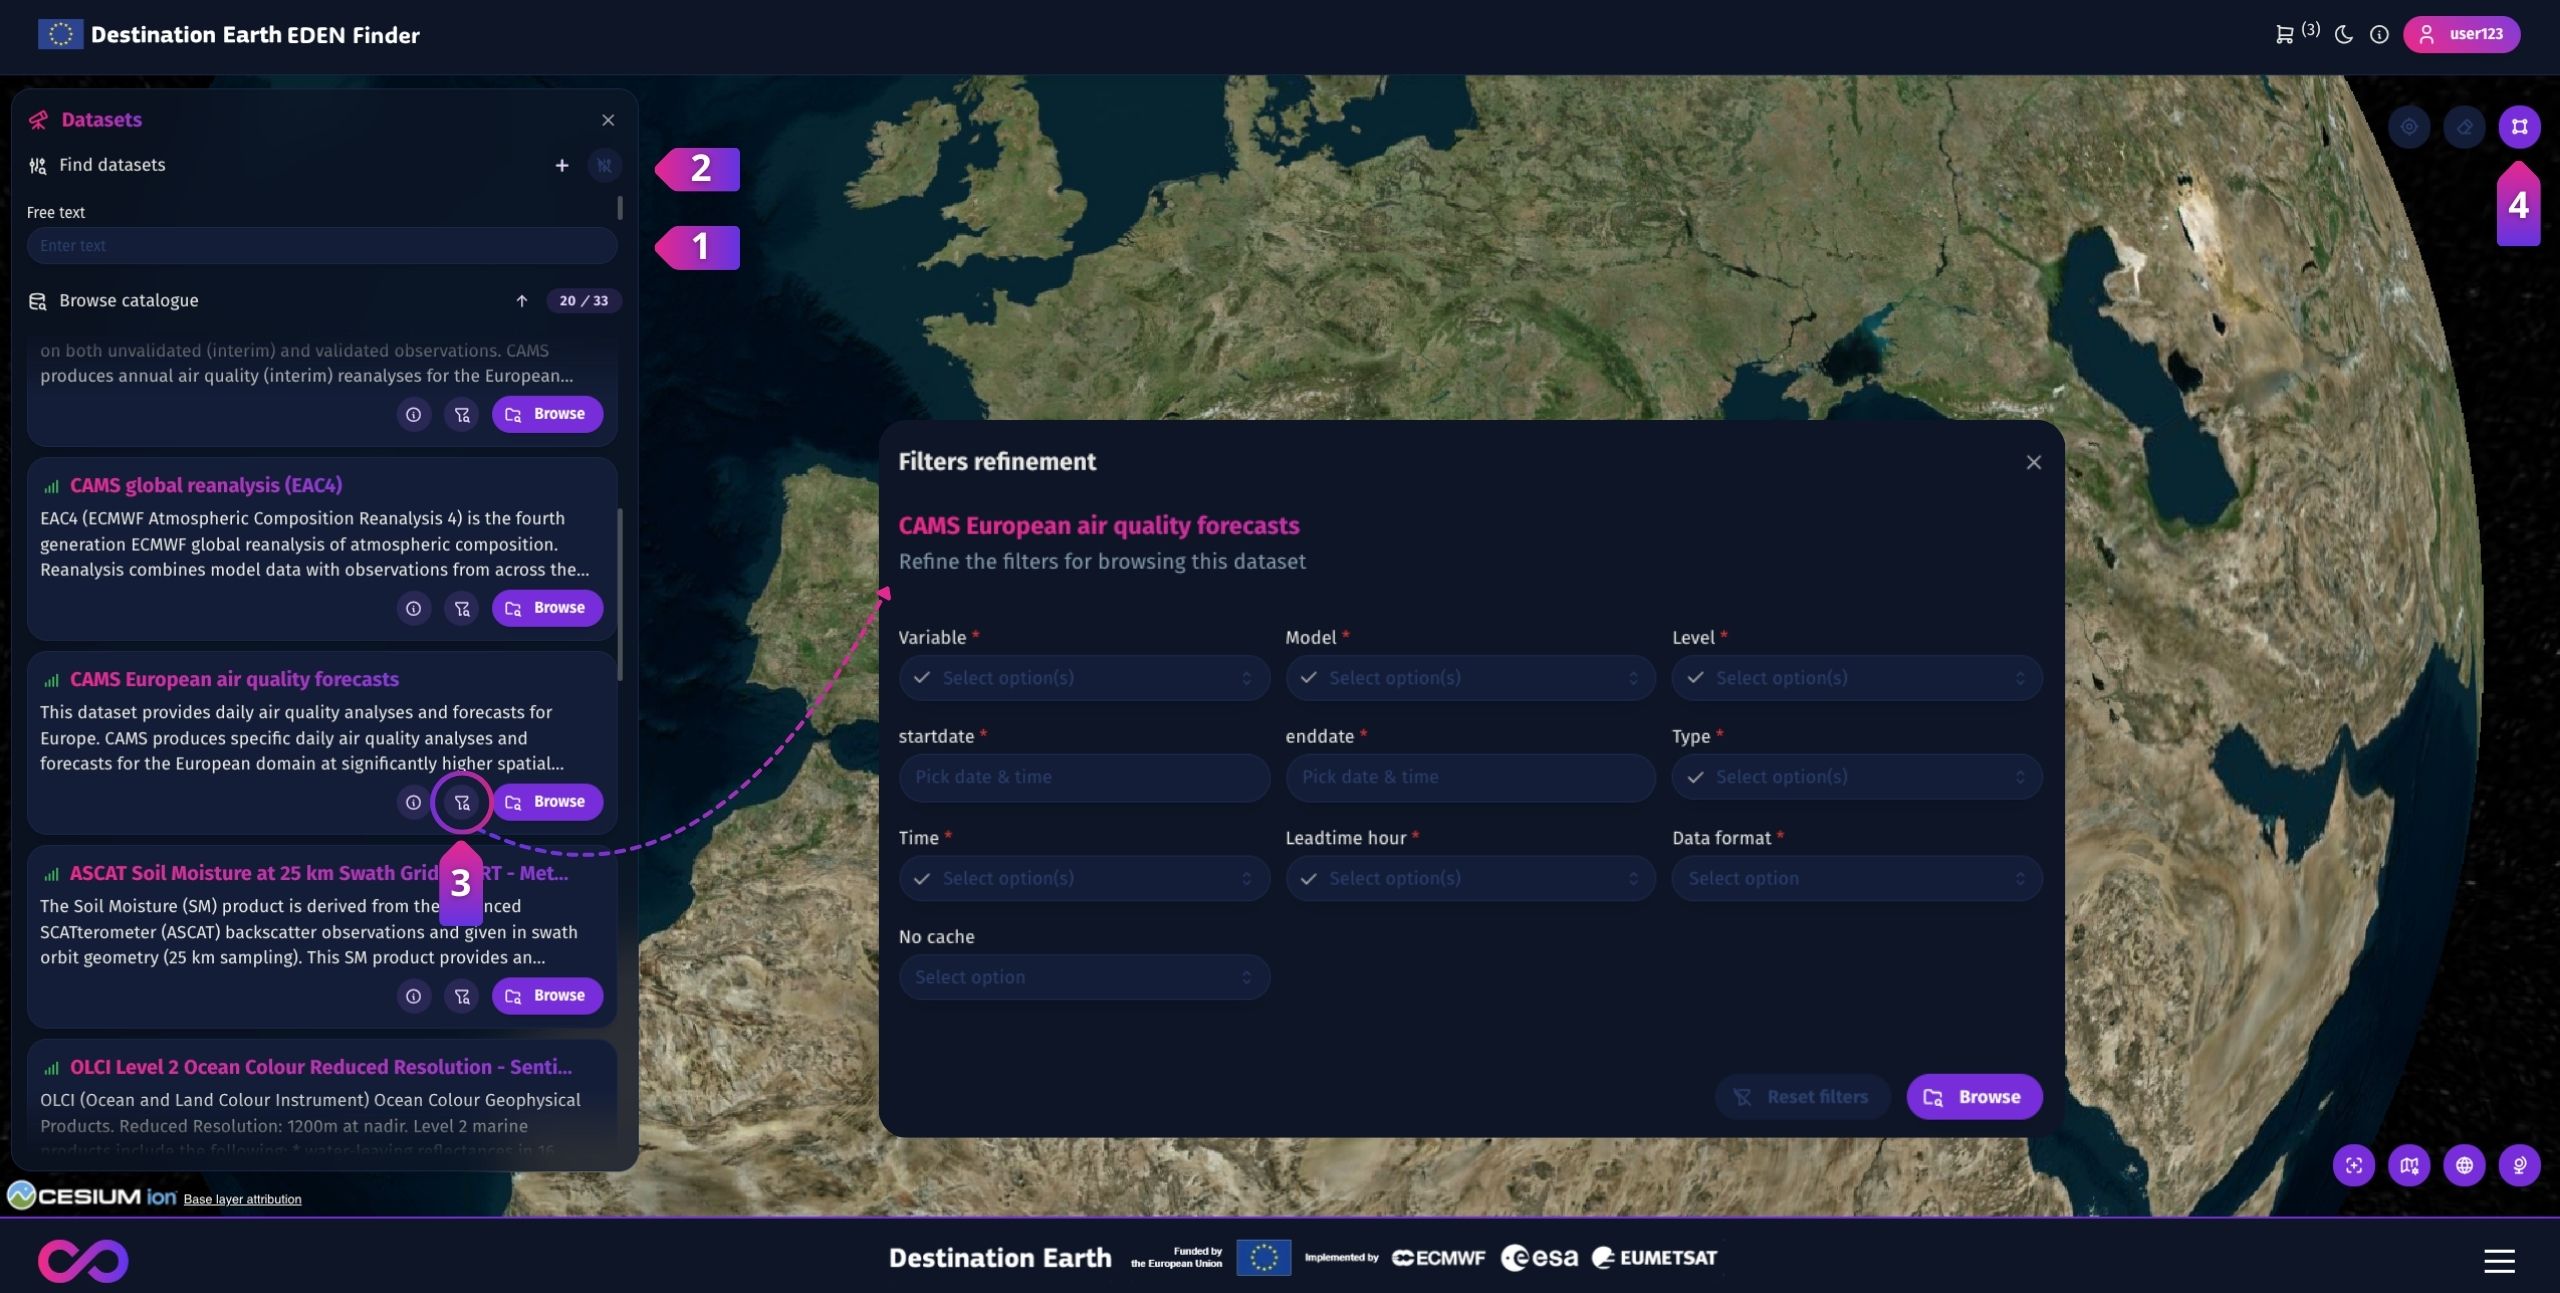Click the draw area icon top right
This screenshot has height=1293, width=2560.
[x=2519, y=127]
